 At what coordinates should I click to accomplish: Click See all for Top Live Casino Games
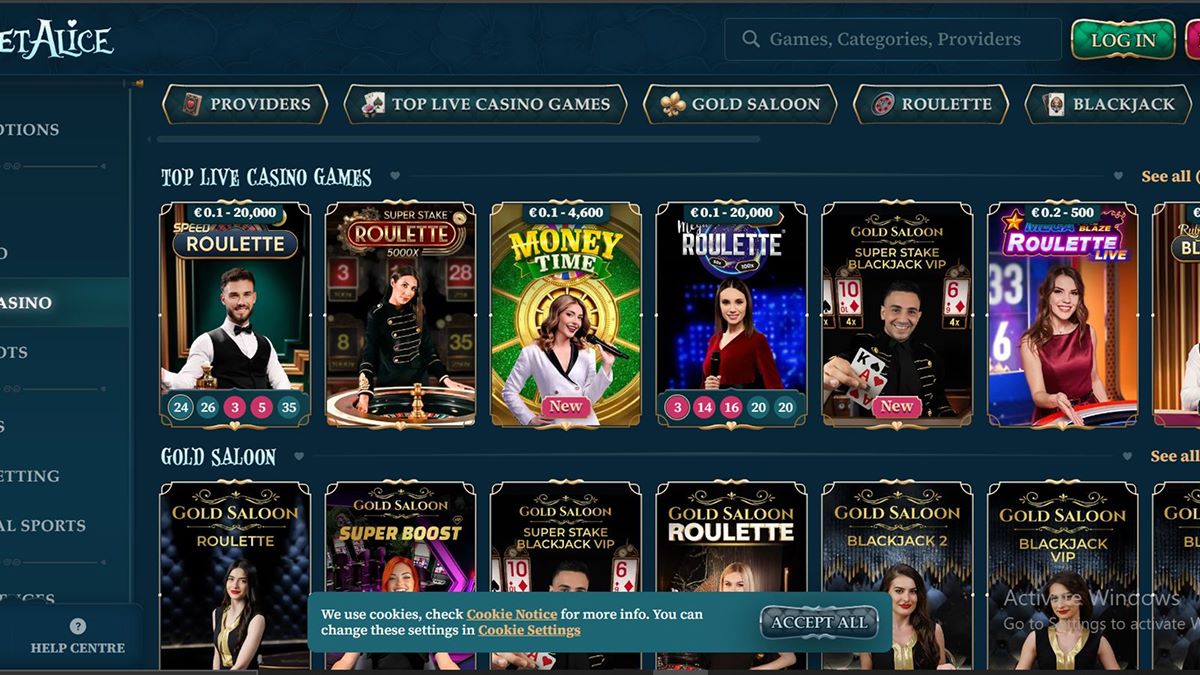(x=1166, y=176)
